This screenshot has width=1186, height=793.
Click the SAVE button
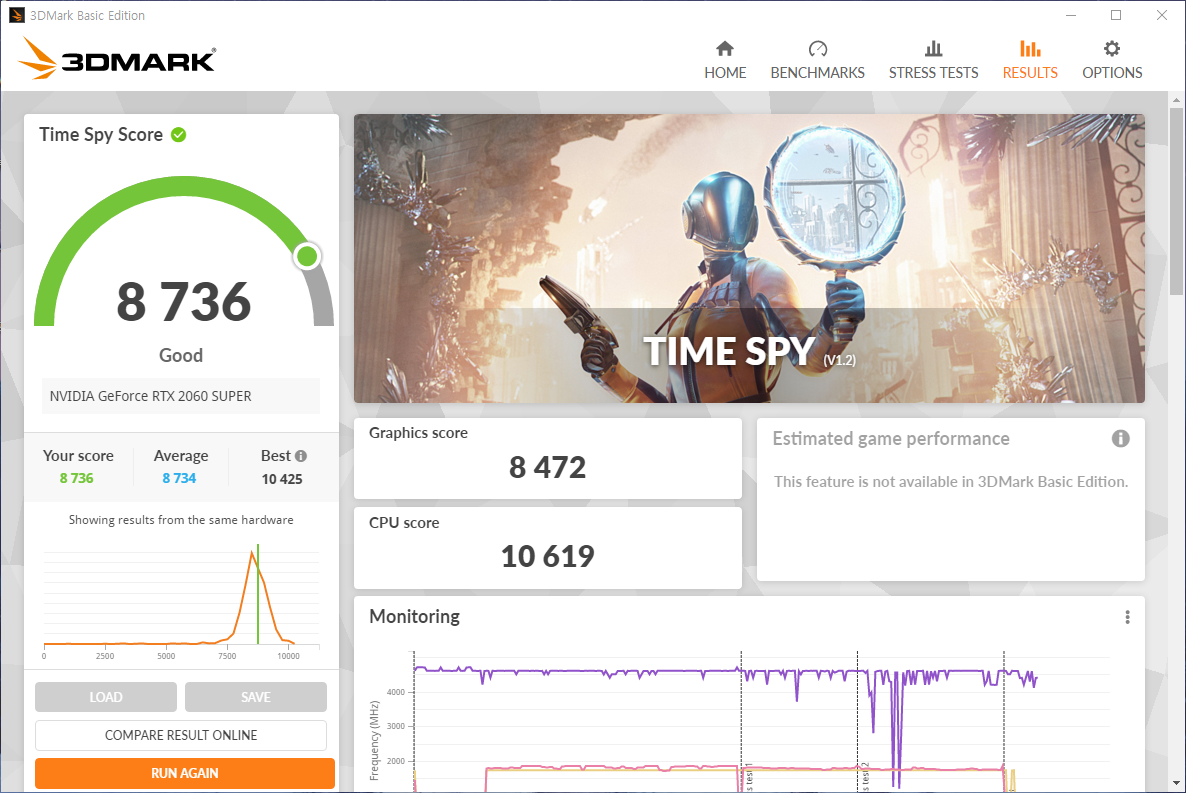click(x=256, y=697)
